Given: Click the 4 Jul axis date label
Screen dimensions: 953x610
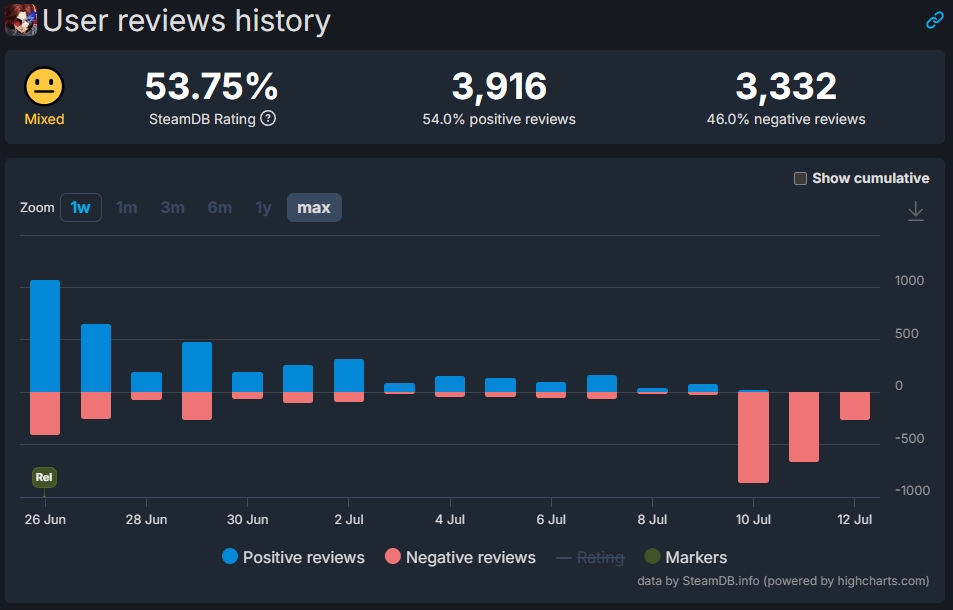Looking at the screenshot, I should pos(450,519).
